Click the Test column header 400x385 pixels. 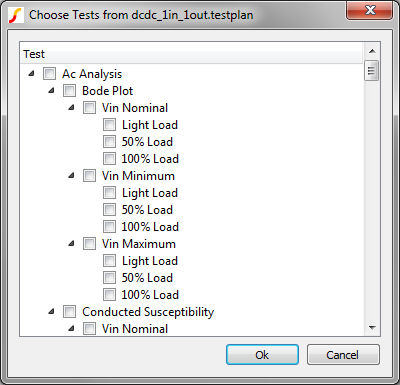(191, 54)
